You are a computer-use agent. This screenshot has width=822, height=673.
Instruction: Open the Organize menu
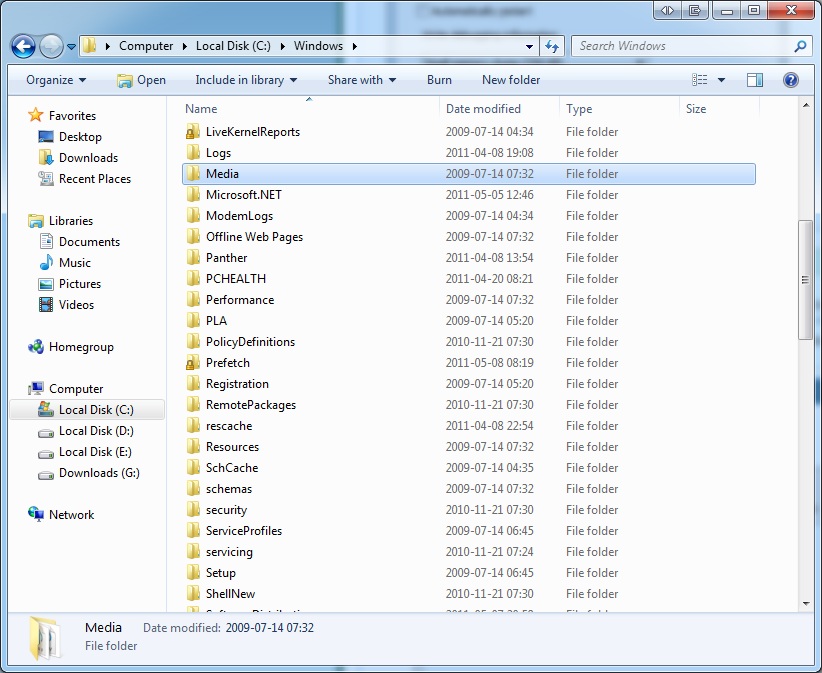click(56, 80)
